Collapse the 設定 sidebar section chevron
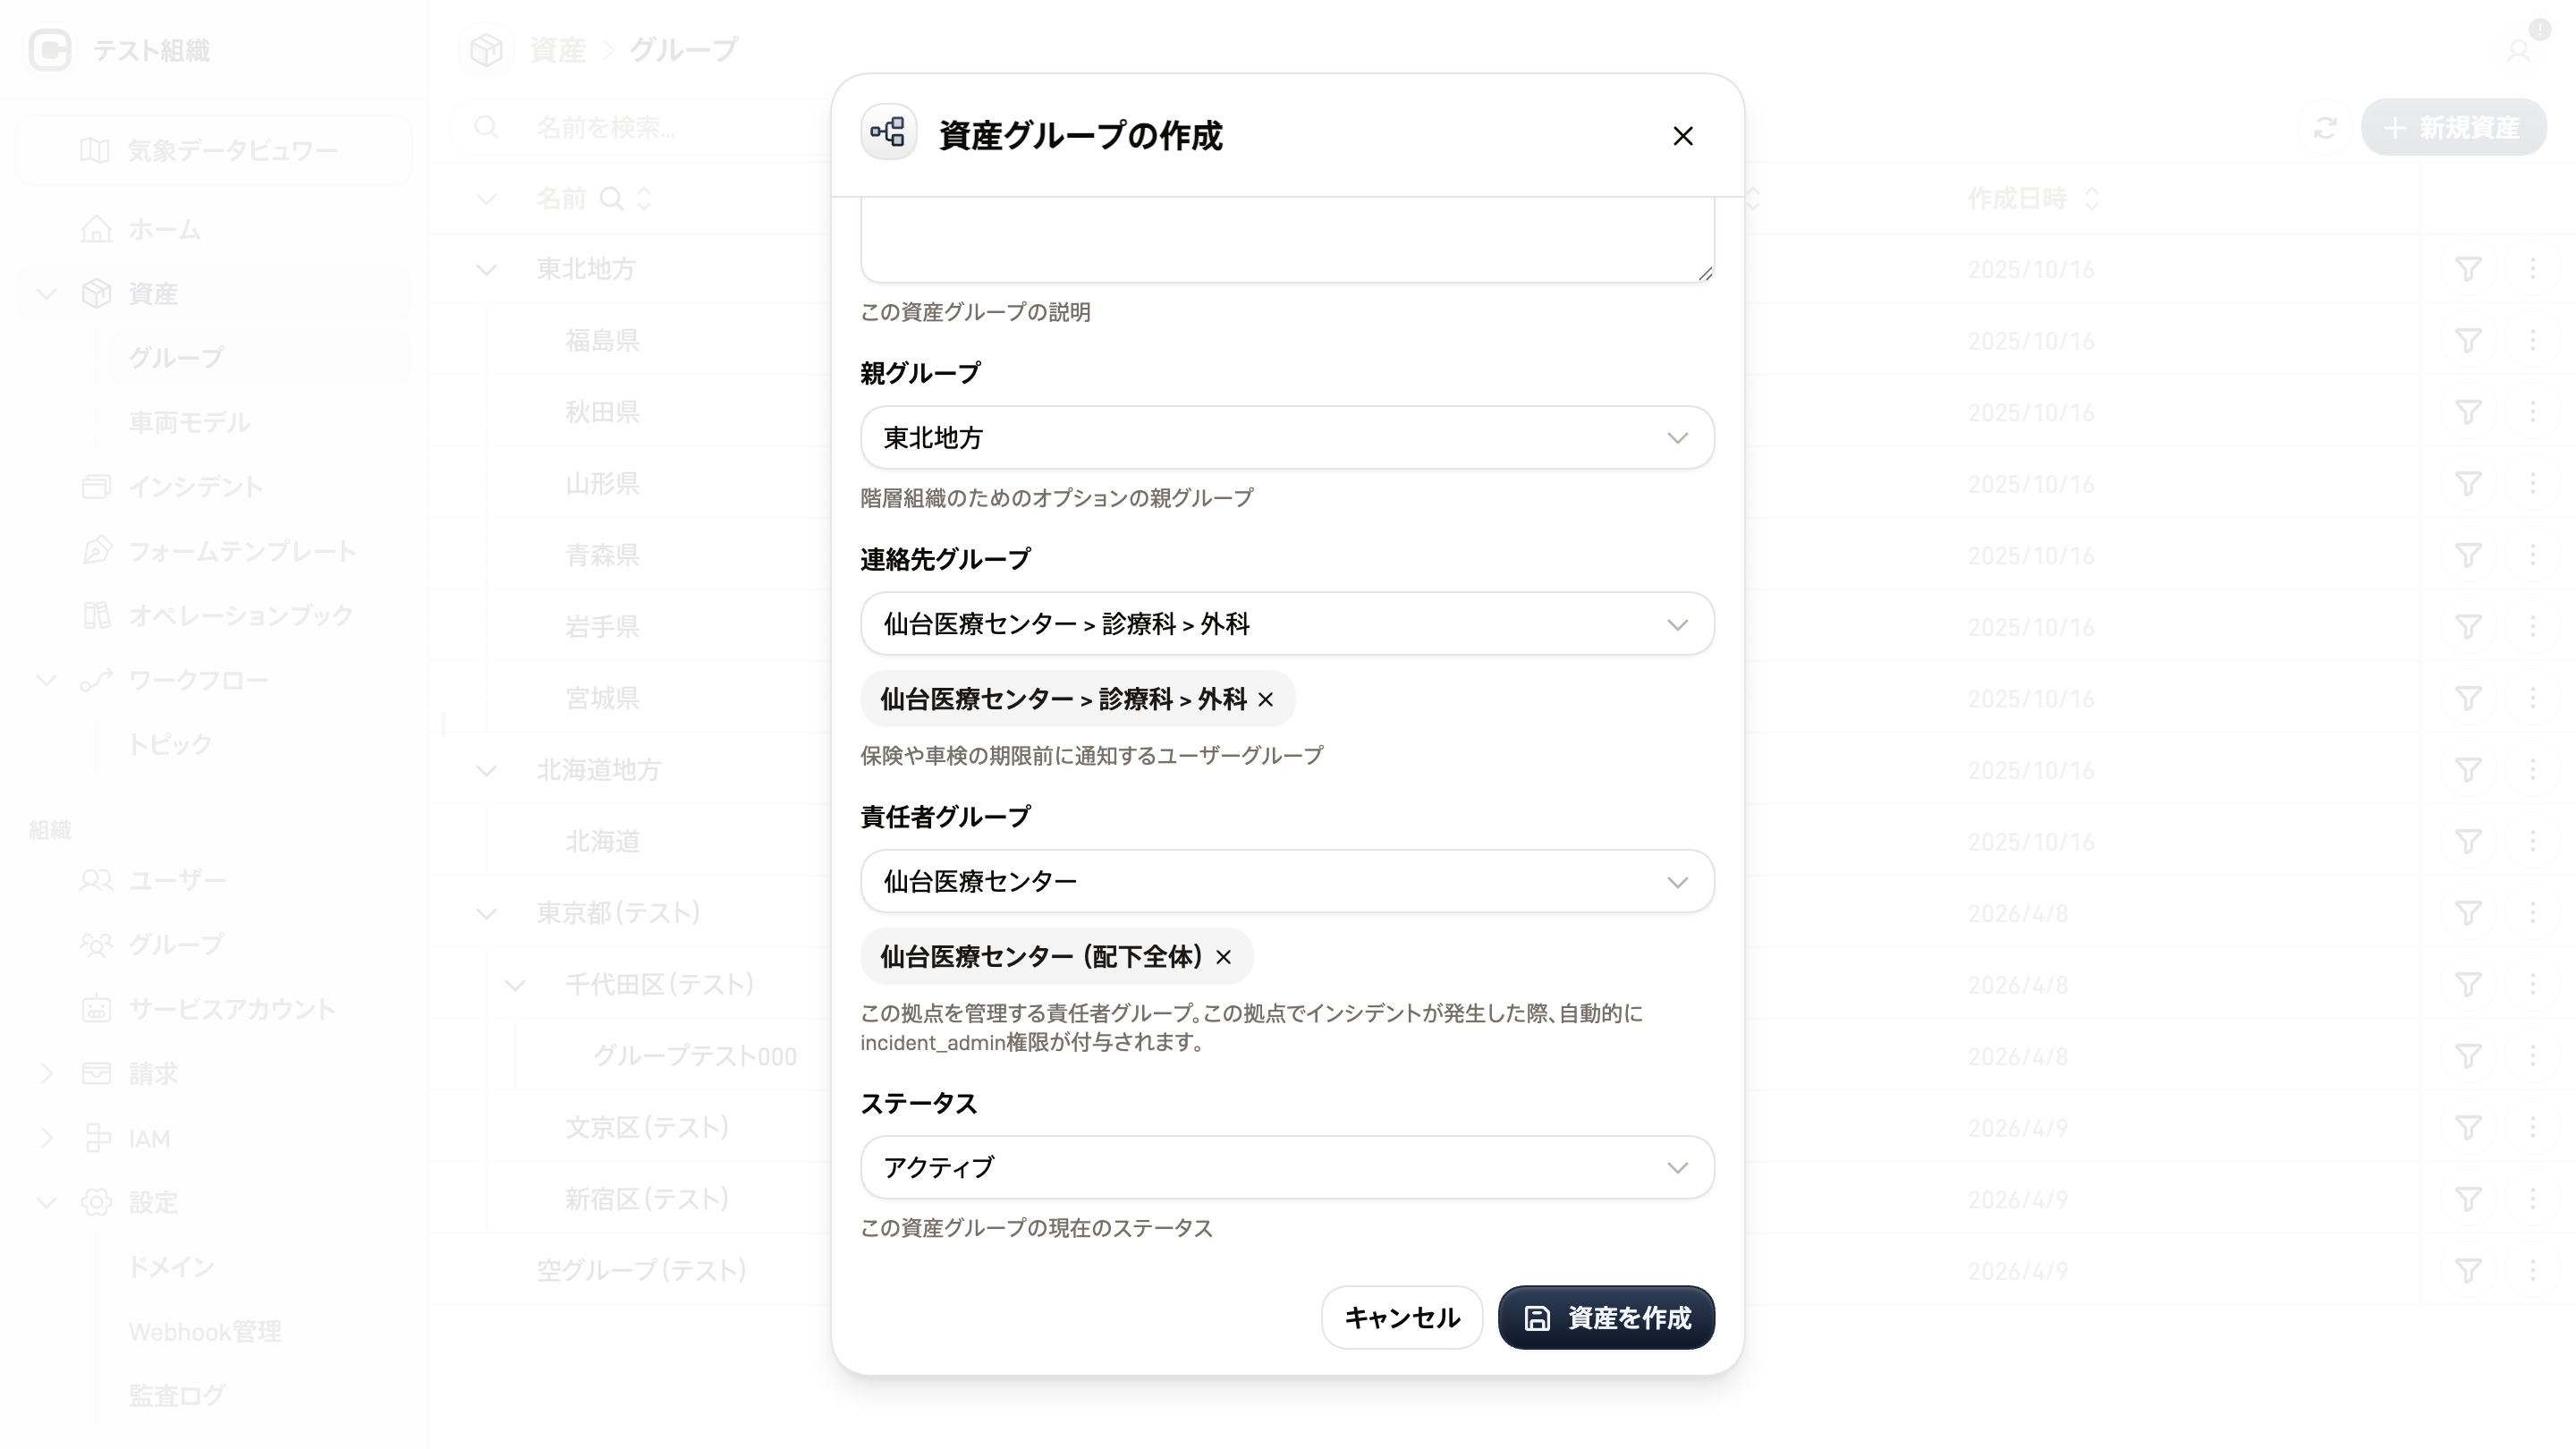Image resolution: width=2576 pixels, height=1449 pixels. click(46, 1203)
